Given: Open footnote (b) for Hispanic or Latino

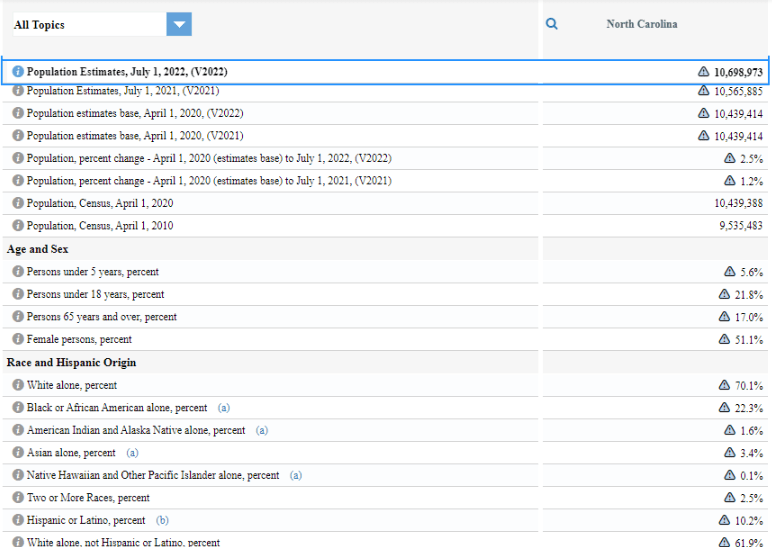Looking at the screenshot, I should click(x=162, y=521).
